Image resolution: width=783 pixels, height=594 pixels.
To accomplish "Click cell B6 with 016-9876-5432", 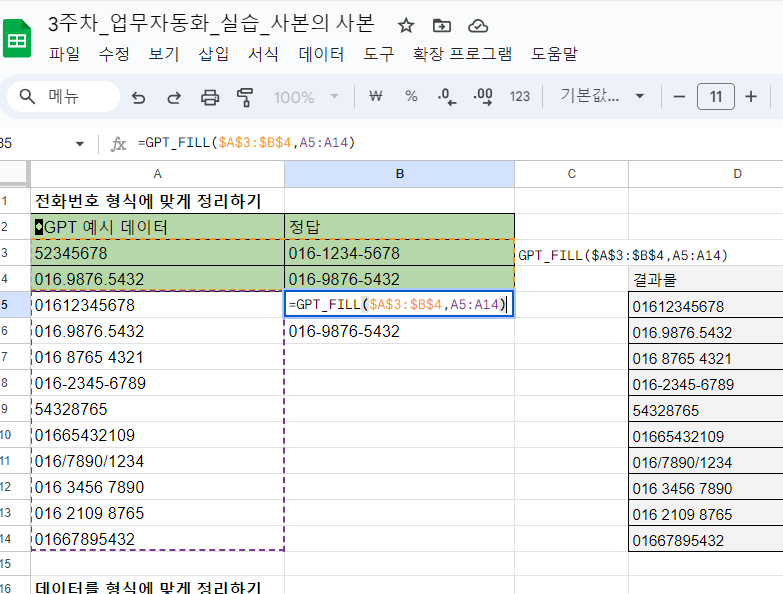I will 399,331.
